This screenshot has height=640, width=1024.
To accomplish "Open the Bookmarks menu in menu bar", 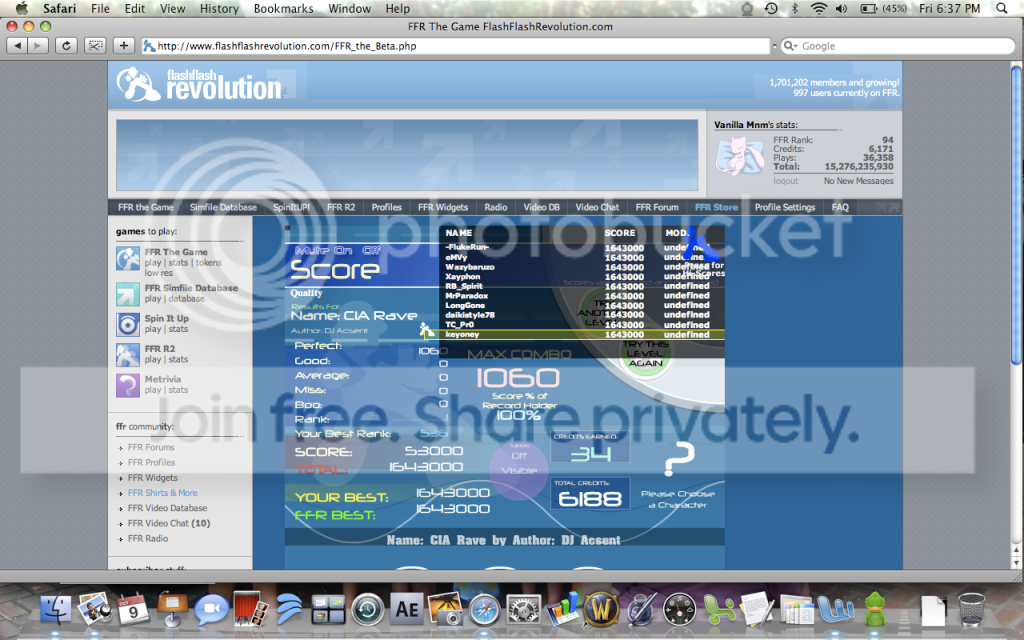I will pos(281,9).
